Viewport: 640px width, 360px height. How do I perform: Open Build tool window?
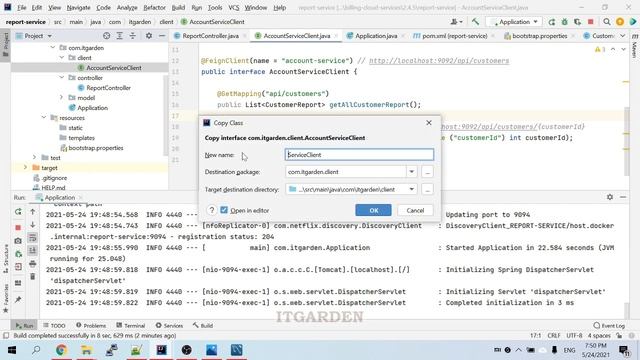(203, 325)
